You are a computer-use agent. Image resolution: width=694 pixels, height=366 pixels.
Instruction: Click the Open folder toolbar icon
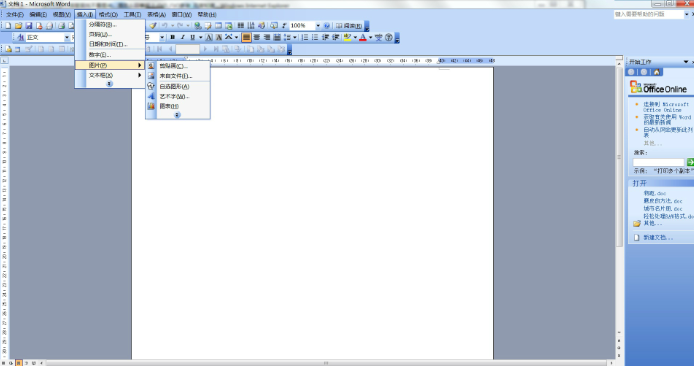[18, 26]
